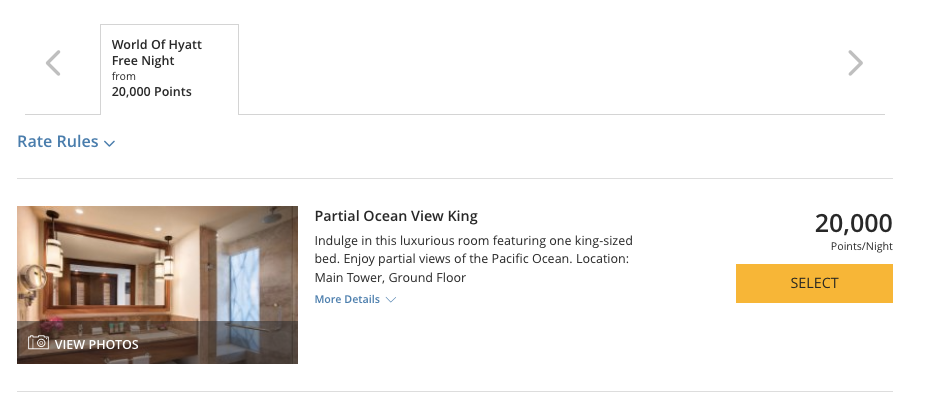Open VIEW PHOTOS for the room

(x=96, y=344)
